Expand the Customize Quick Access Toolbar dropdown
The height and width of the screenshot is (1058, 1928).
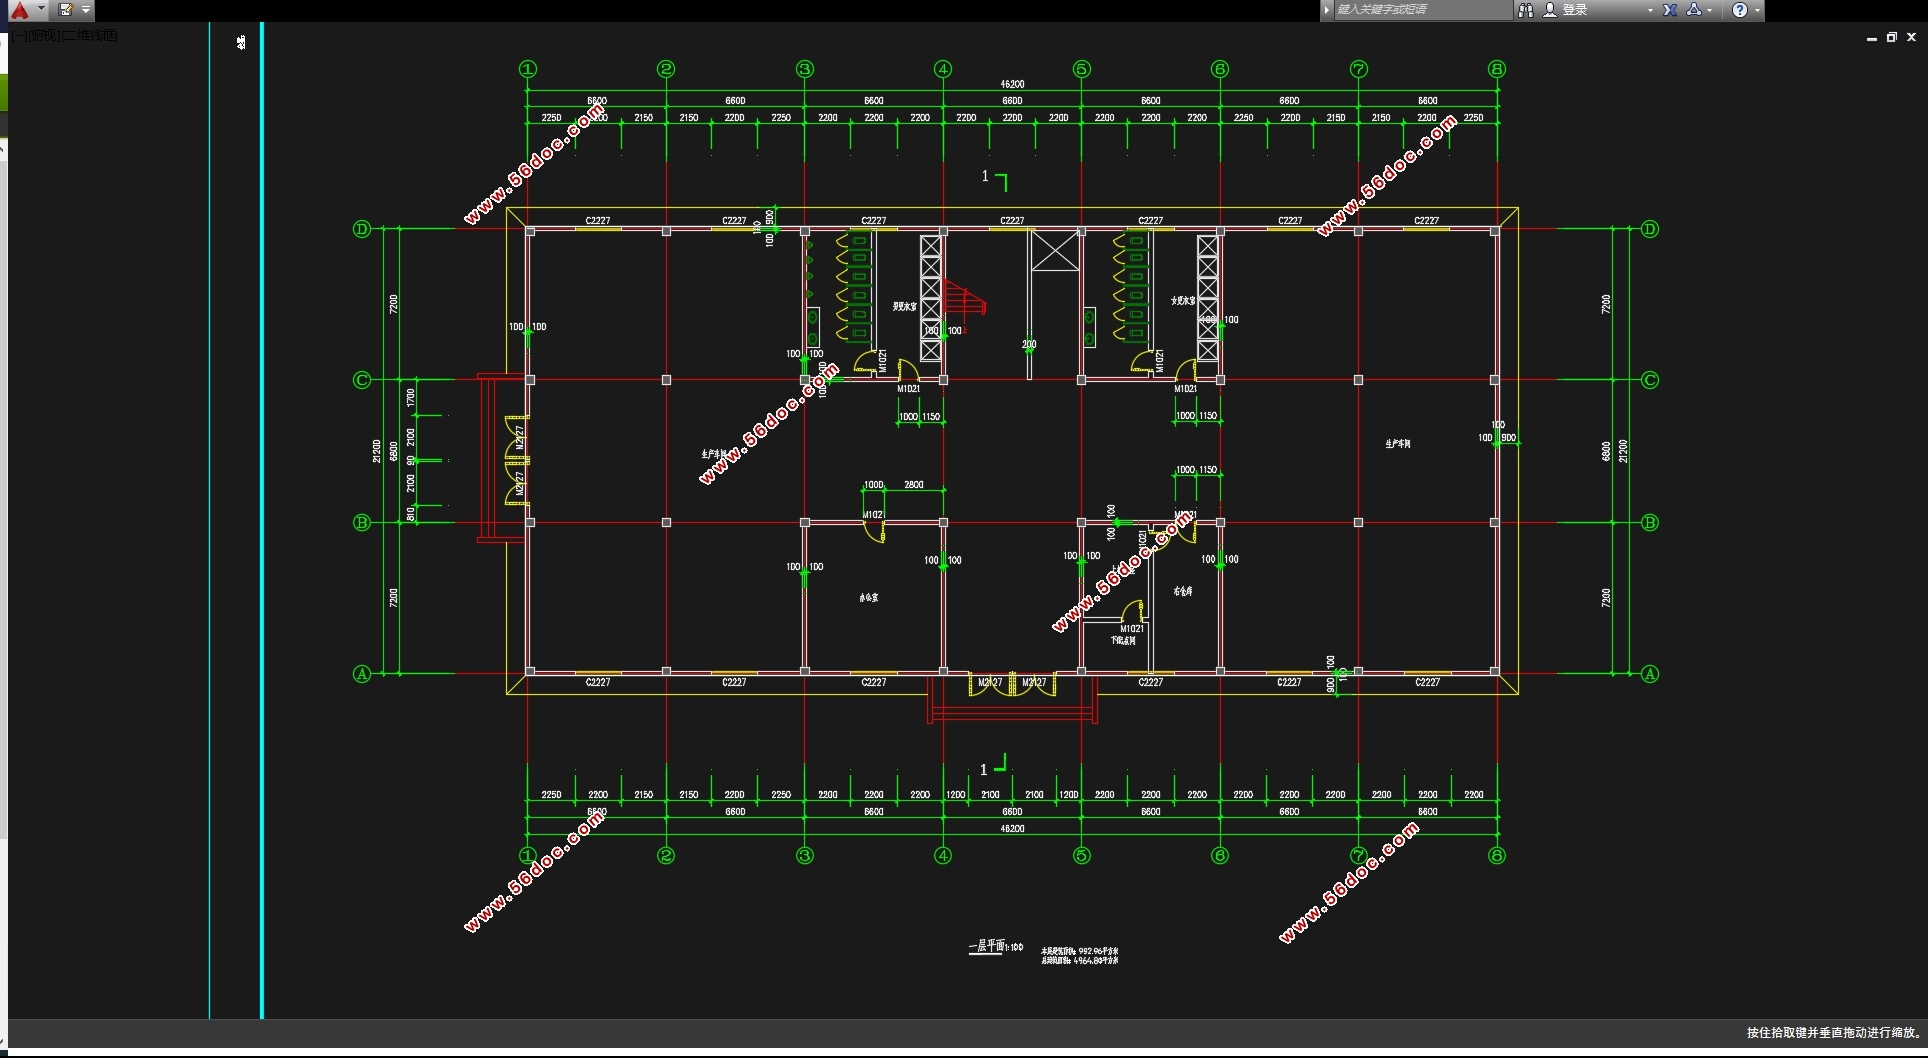point(86,10)
